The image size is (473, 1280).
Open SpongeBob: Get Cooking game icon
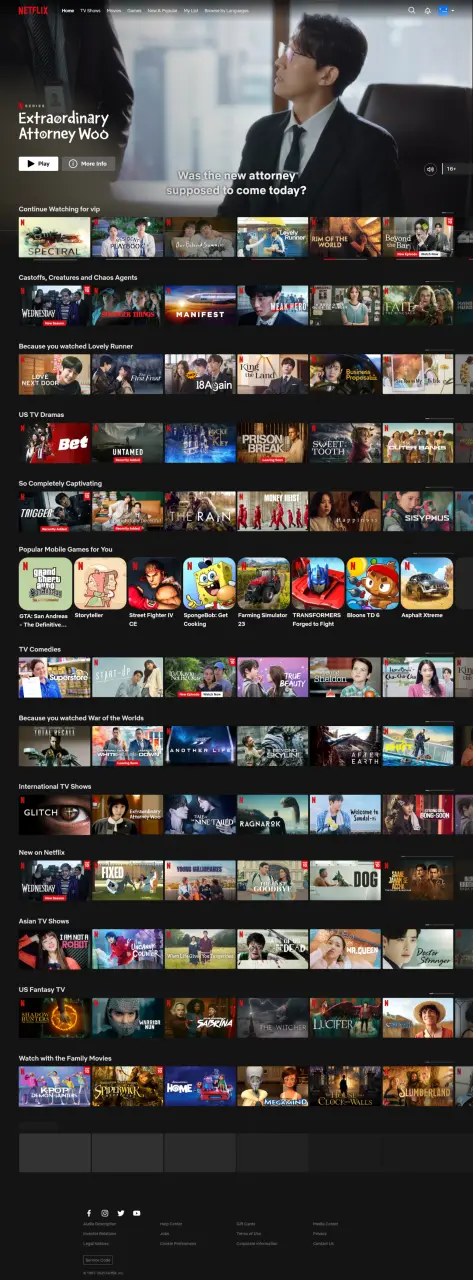[x=209, y=584]
